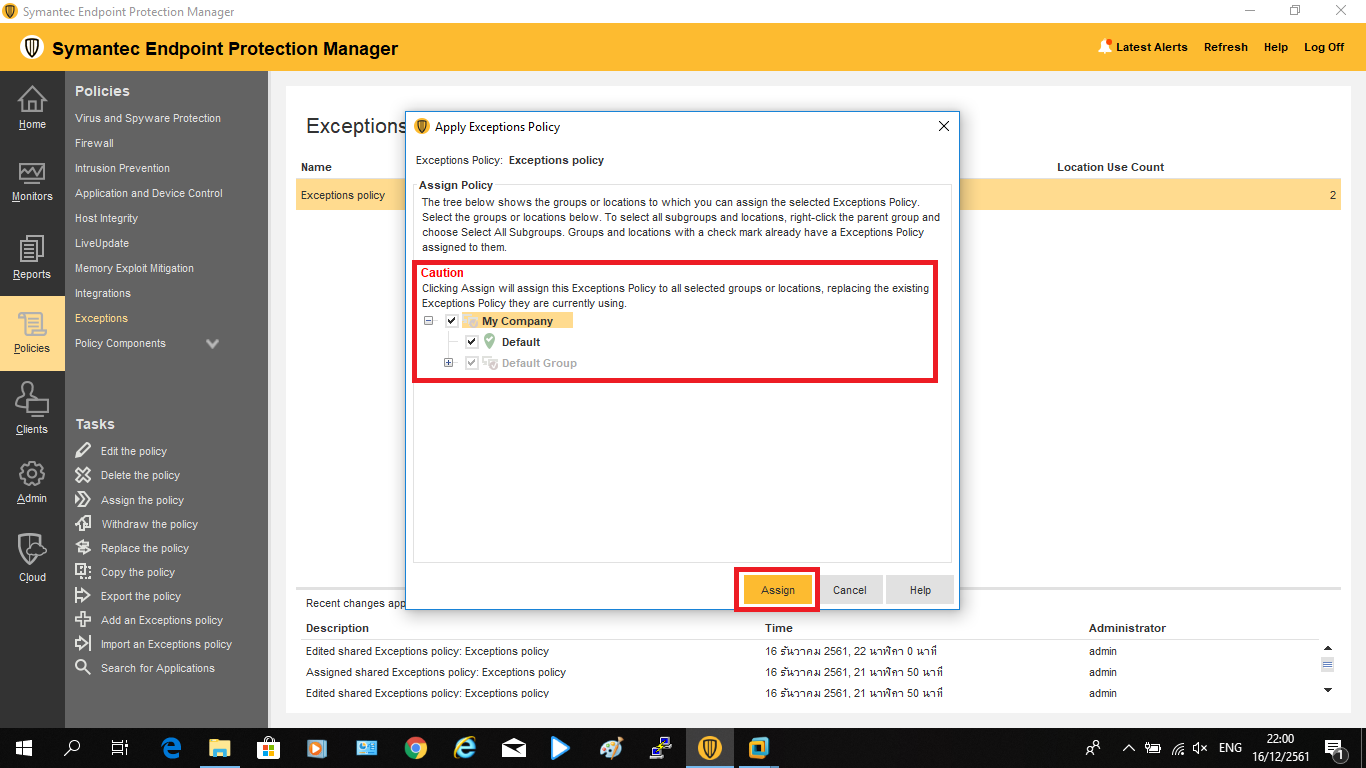This screenshot has width=1366, height=768.
Task: Select Intrusion Prevention policy type
Action: pyautogui.click(x=122, y=168)
